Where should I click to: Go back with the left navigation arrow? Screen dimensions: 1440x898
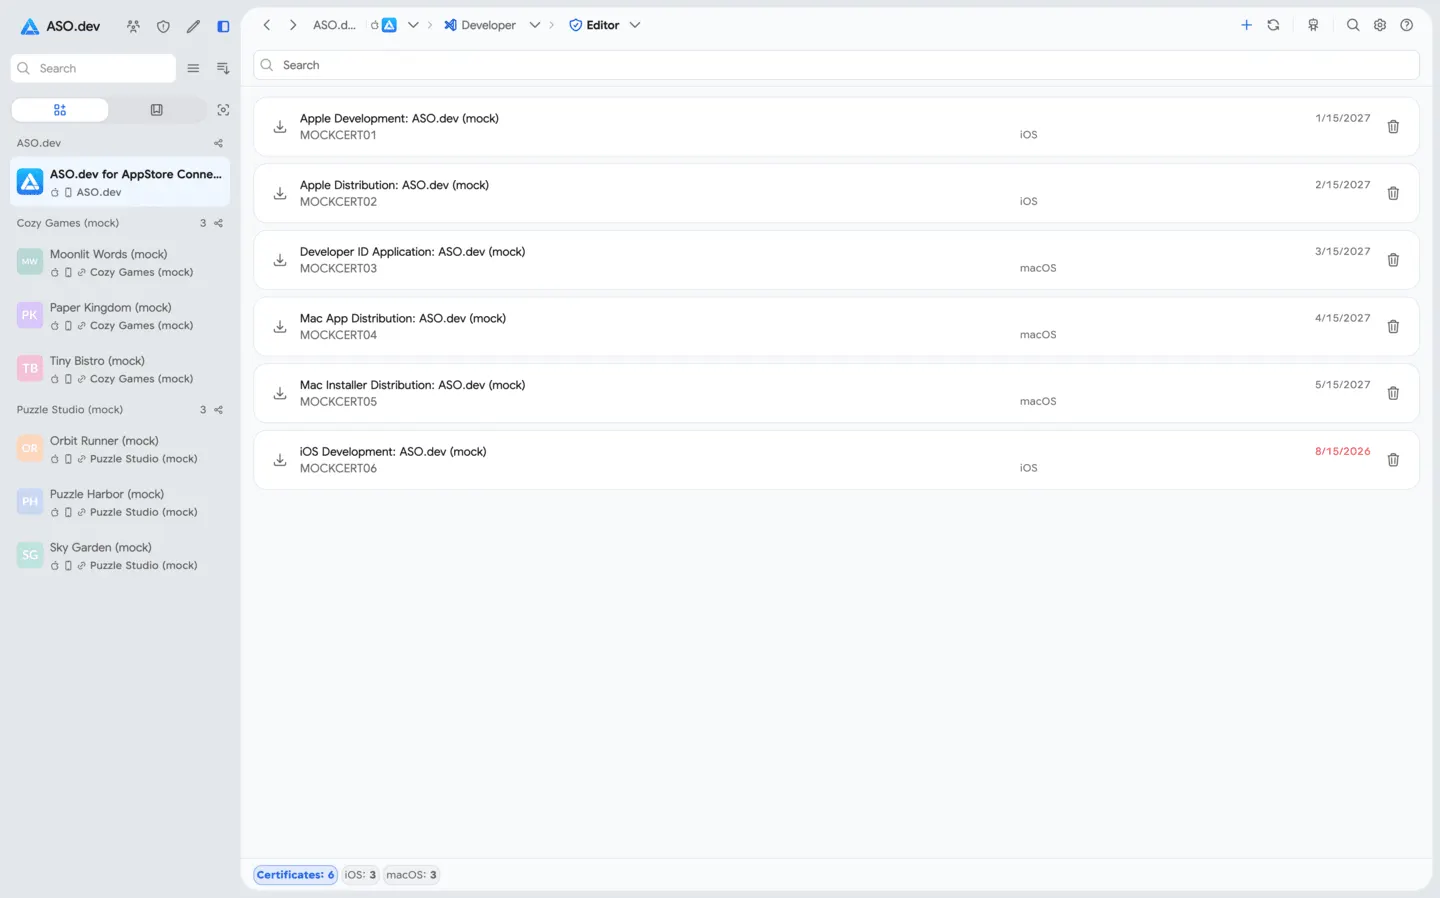(267, 25)
